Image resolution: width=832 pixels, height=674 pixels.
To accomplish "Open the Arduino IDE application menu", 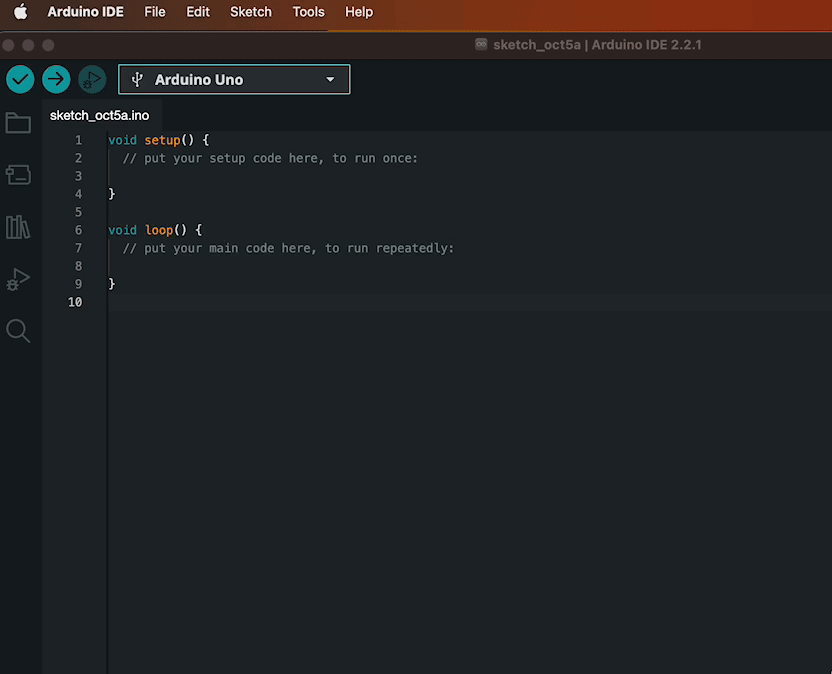I will tap(85, 12).
